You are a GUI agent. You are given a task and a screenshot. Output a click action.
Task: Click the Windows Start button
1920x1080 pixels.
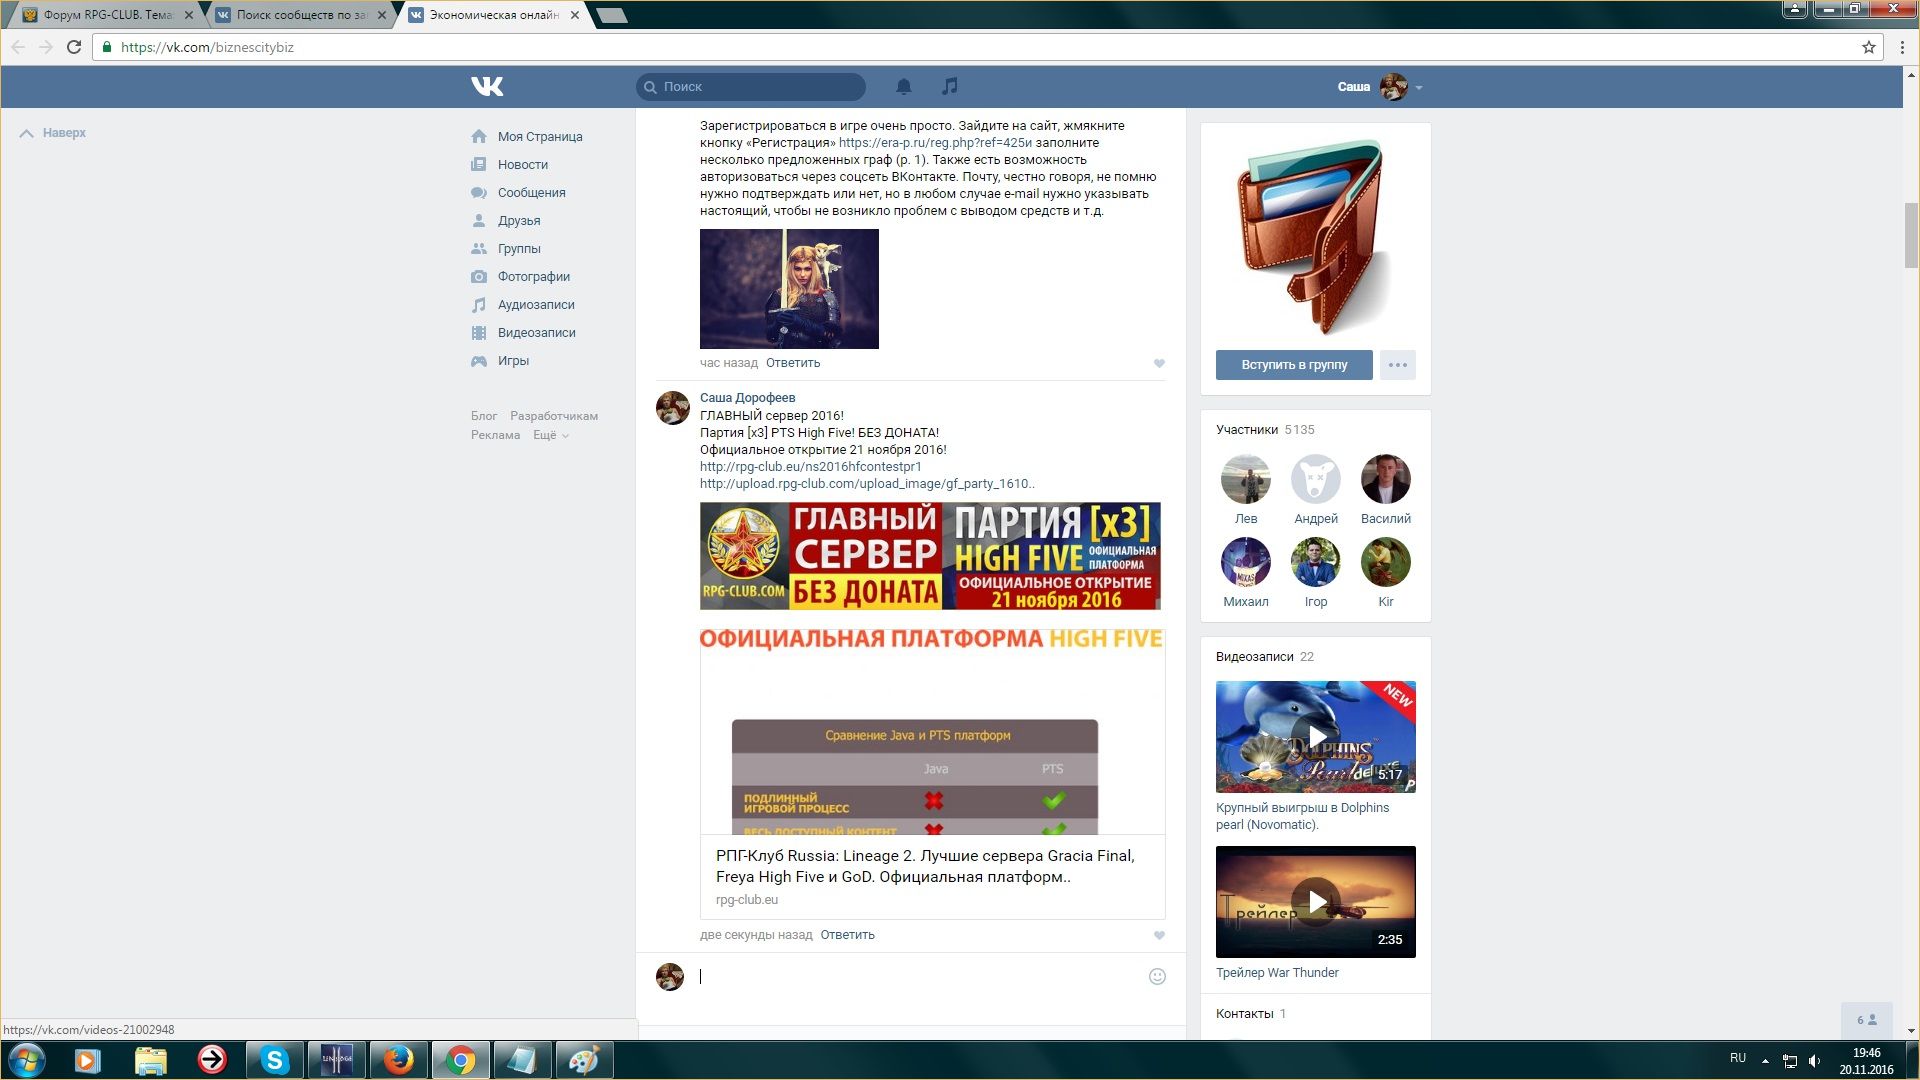point(27,1060)
